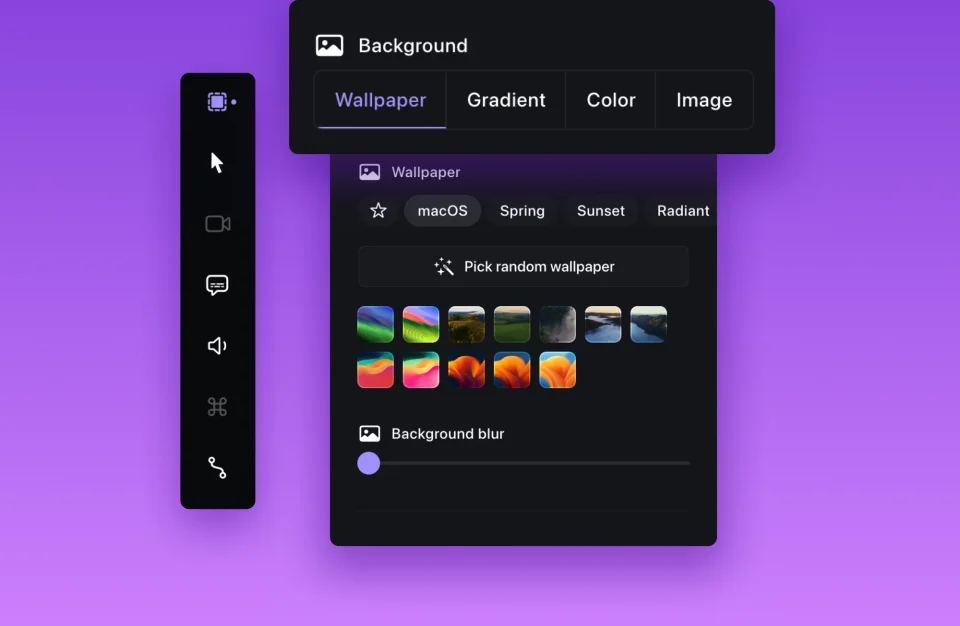Choose the dark orange flower wallpaper thumbnail

point(467,370)
